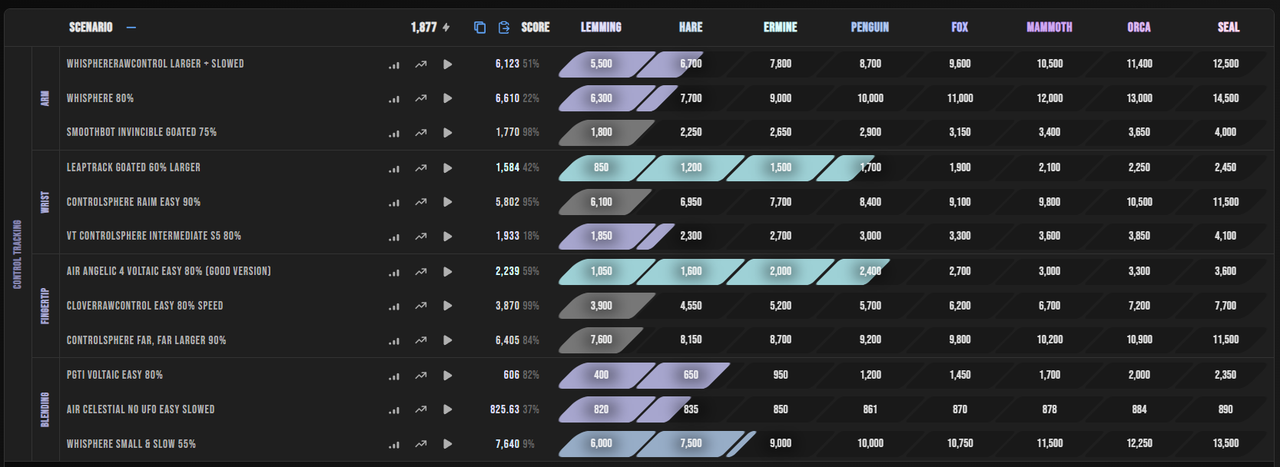The image size is (1280, 467).
Task: Show the bars icon for Whisphere 80%
Action: tap(394, 98)
